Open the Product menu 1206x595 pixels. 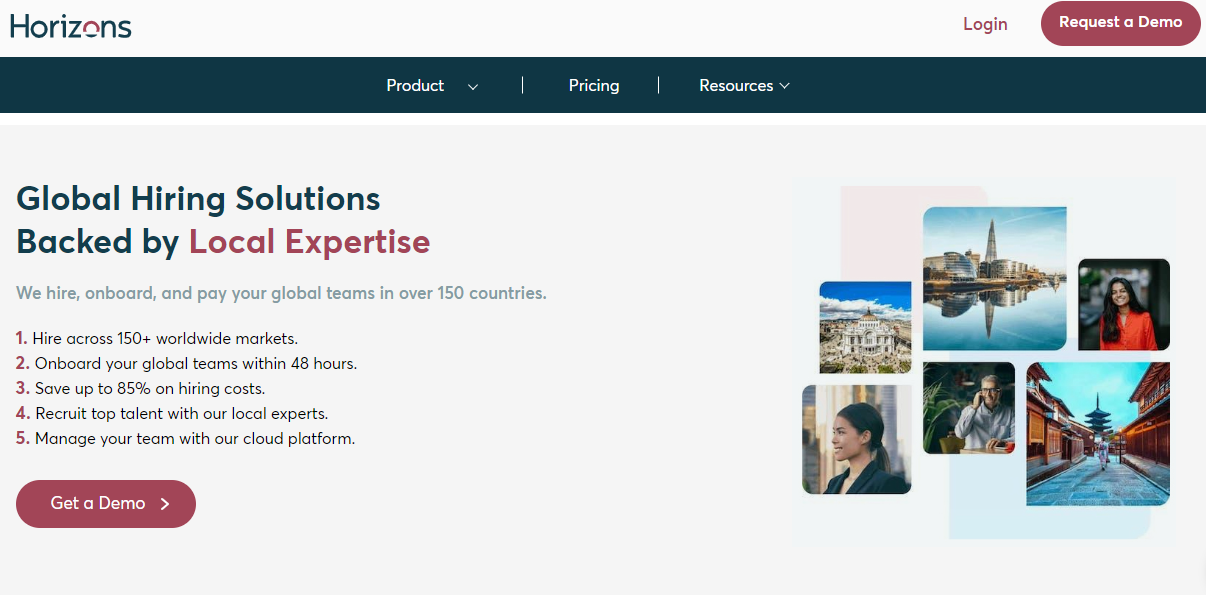415,85
